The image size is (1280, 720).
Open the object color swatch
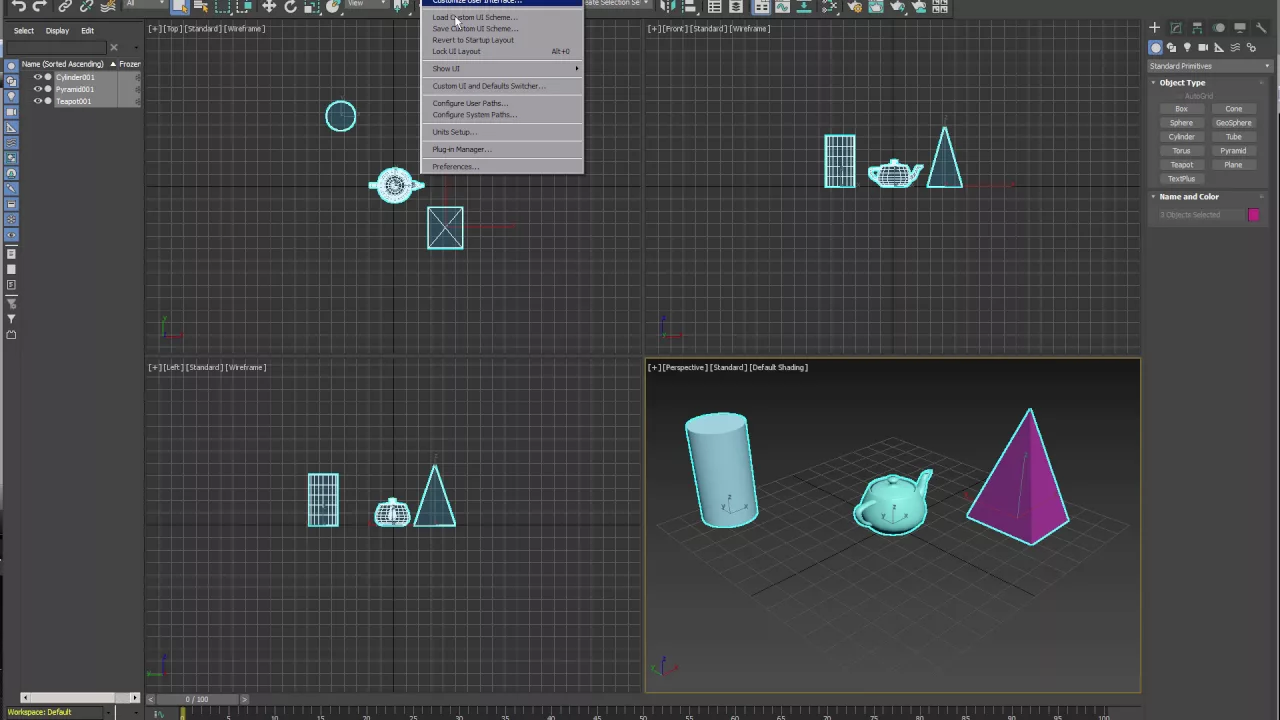(1253, 214)
